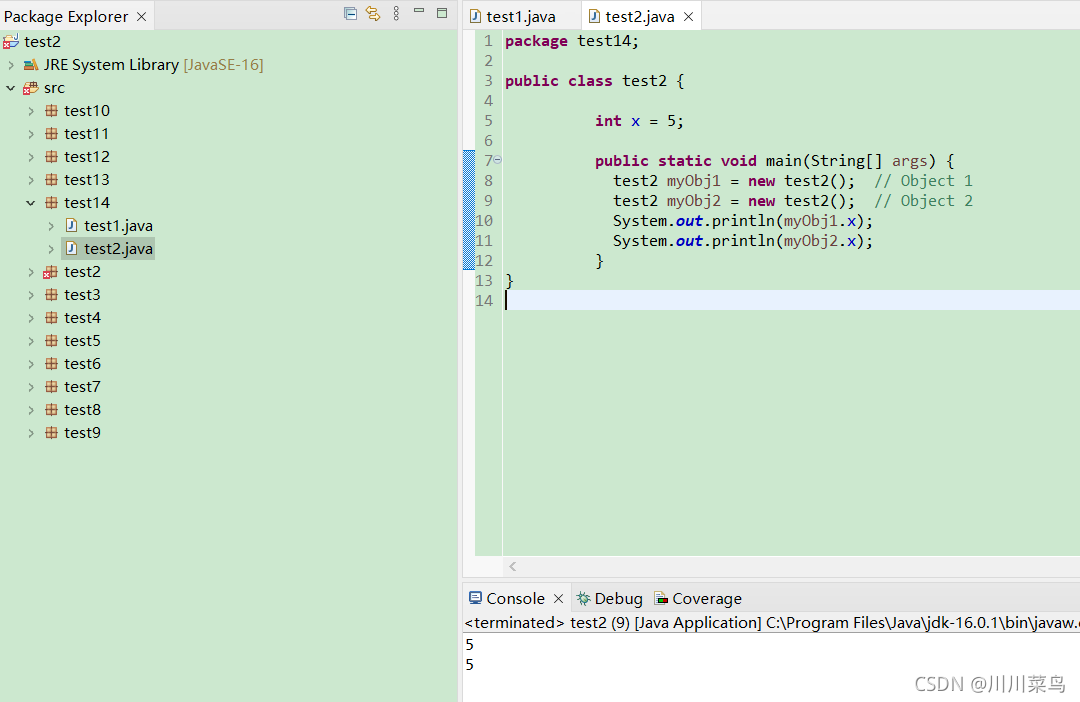Click the test8 package icon

(51, 410)
